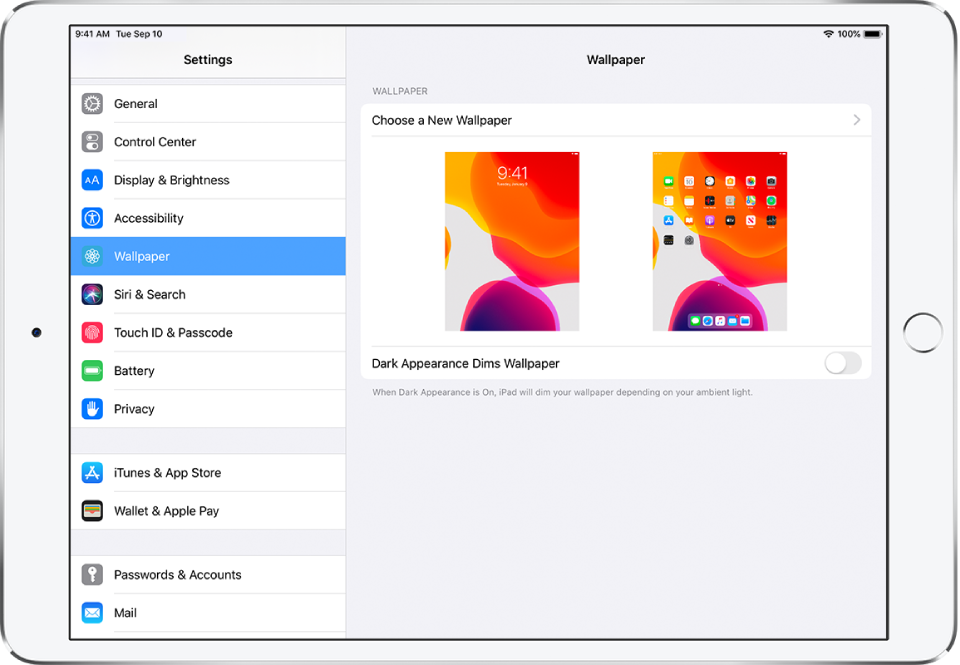Expand Choose a New Wallpaper via its chevron
The height and width of the screenshot is (665, 960).
pos(856,119)
